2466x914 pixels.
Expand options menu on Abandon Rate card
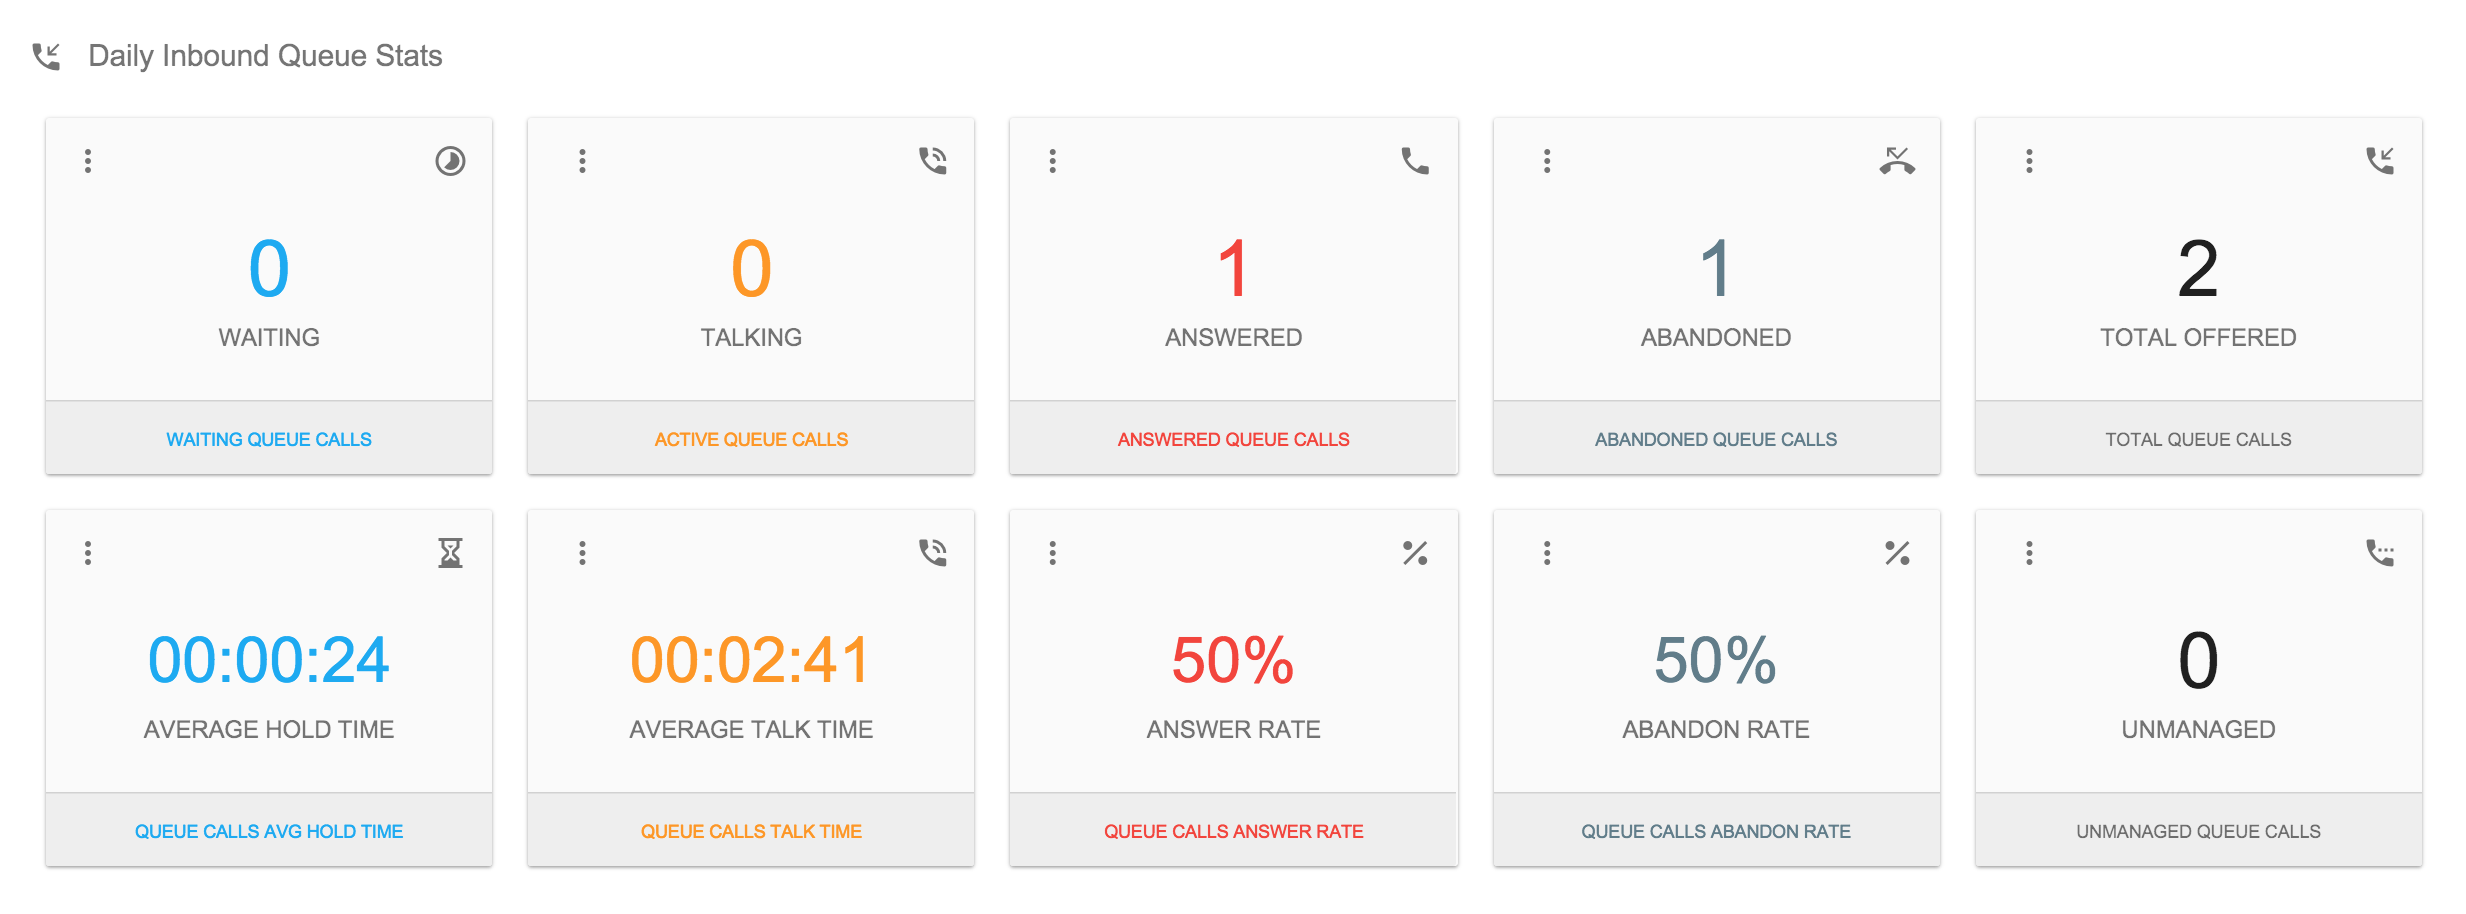click(x=1547, y=553)
